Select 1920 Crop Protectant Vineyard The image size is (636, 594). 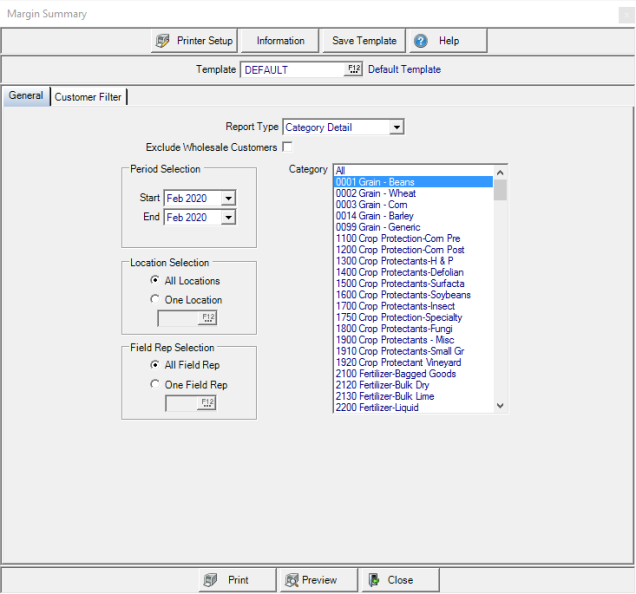pos(413,363)
